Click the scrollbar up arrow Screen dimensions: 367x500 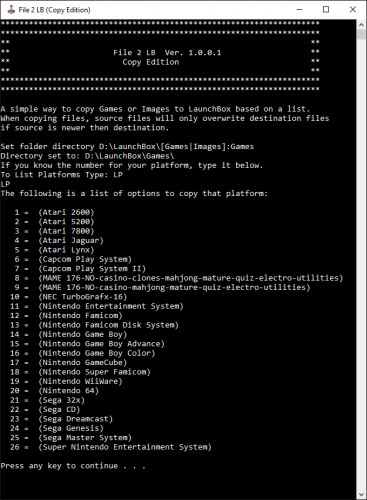point(361,25)
